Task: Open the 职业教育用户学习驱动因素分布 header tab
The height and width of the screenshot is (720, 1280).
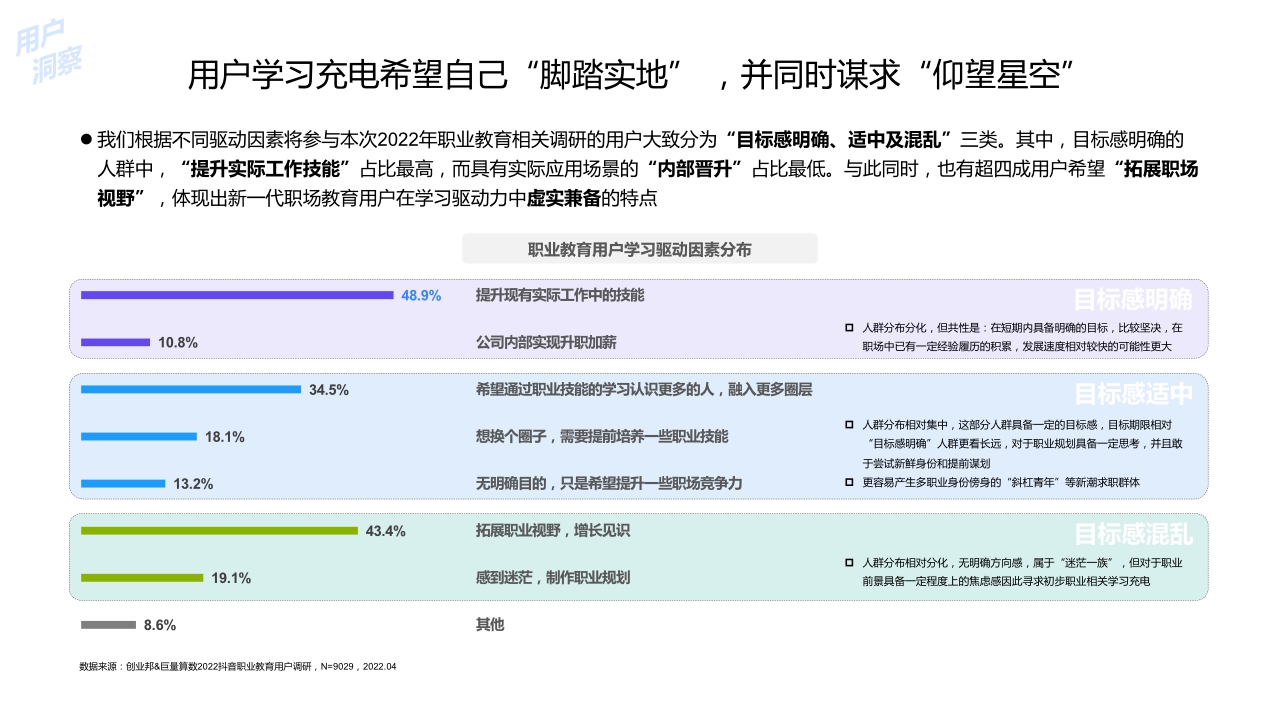Action: 640,248
